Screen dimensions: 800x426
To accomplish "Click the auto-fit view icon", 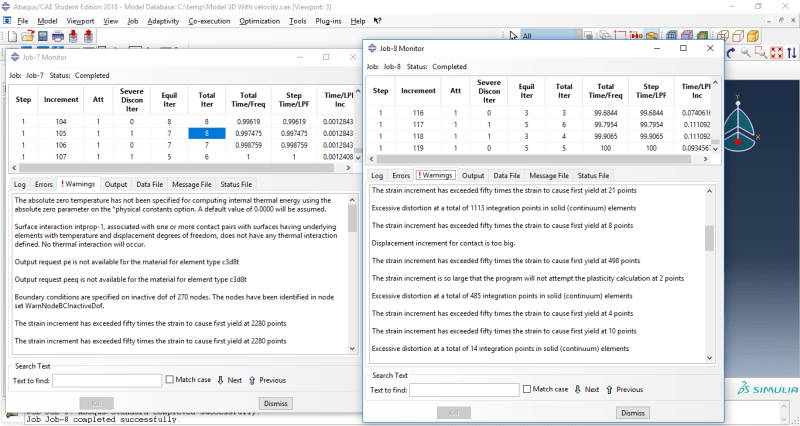I will click(777, 52).
